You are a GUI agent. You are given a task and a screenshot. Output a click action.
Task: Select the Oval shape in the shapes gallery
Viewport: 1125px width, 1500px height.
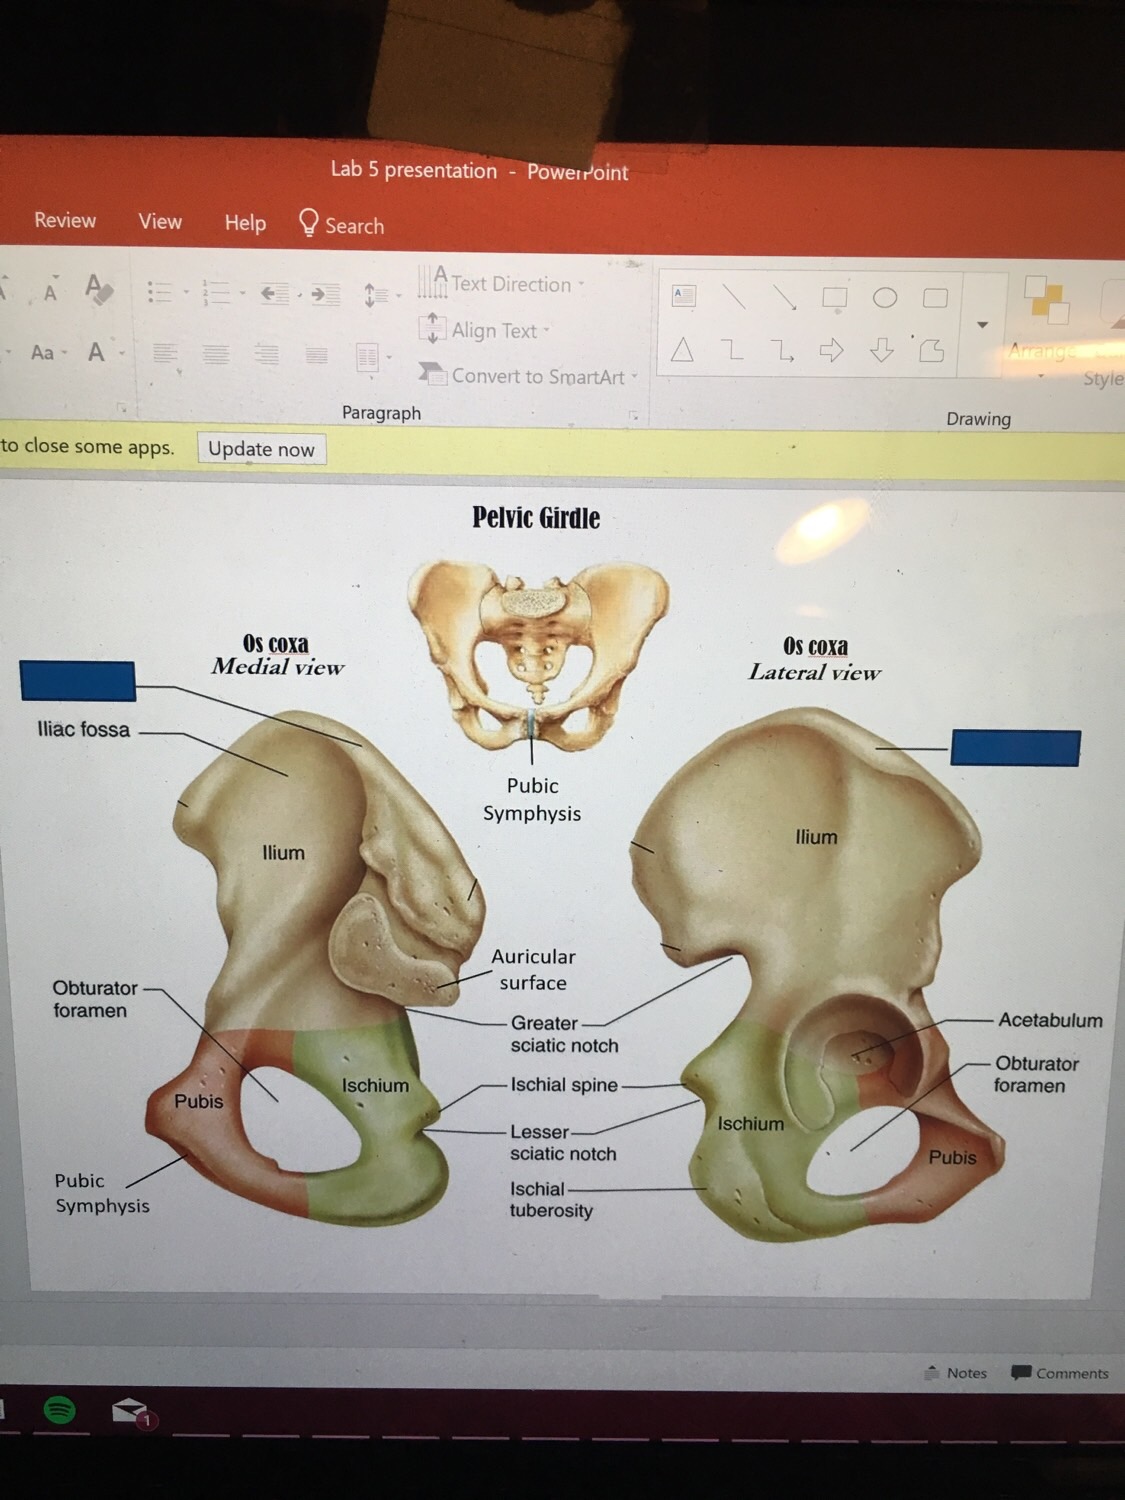pyautogui.click(x=885, y=298)
